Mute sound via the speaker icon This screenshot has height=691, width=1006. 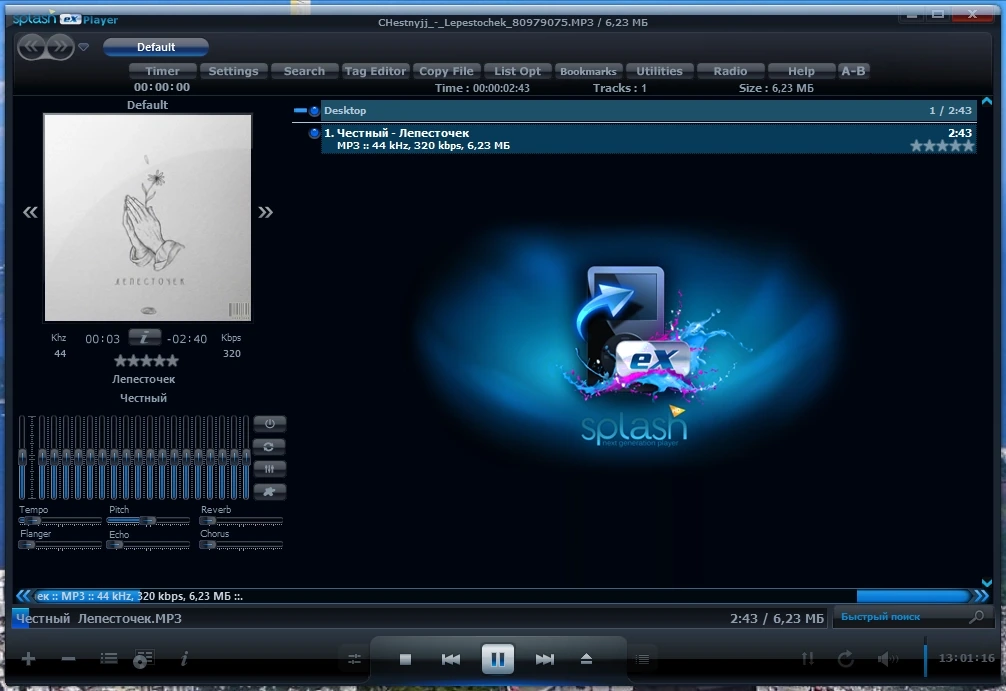pos(887,658)
